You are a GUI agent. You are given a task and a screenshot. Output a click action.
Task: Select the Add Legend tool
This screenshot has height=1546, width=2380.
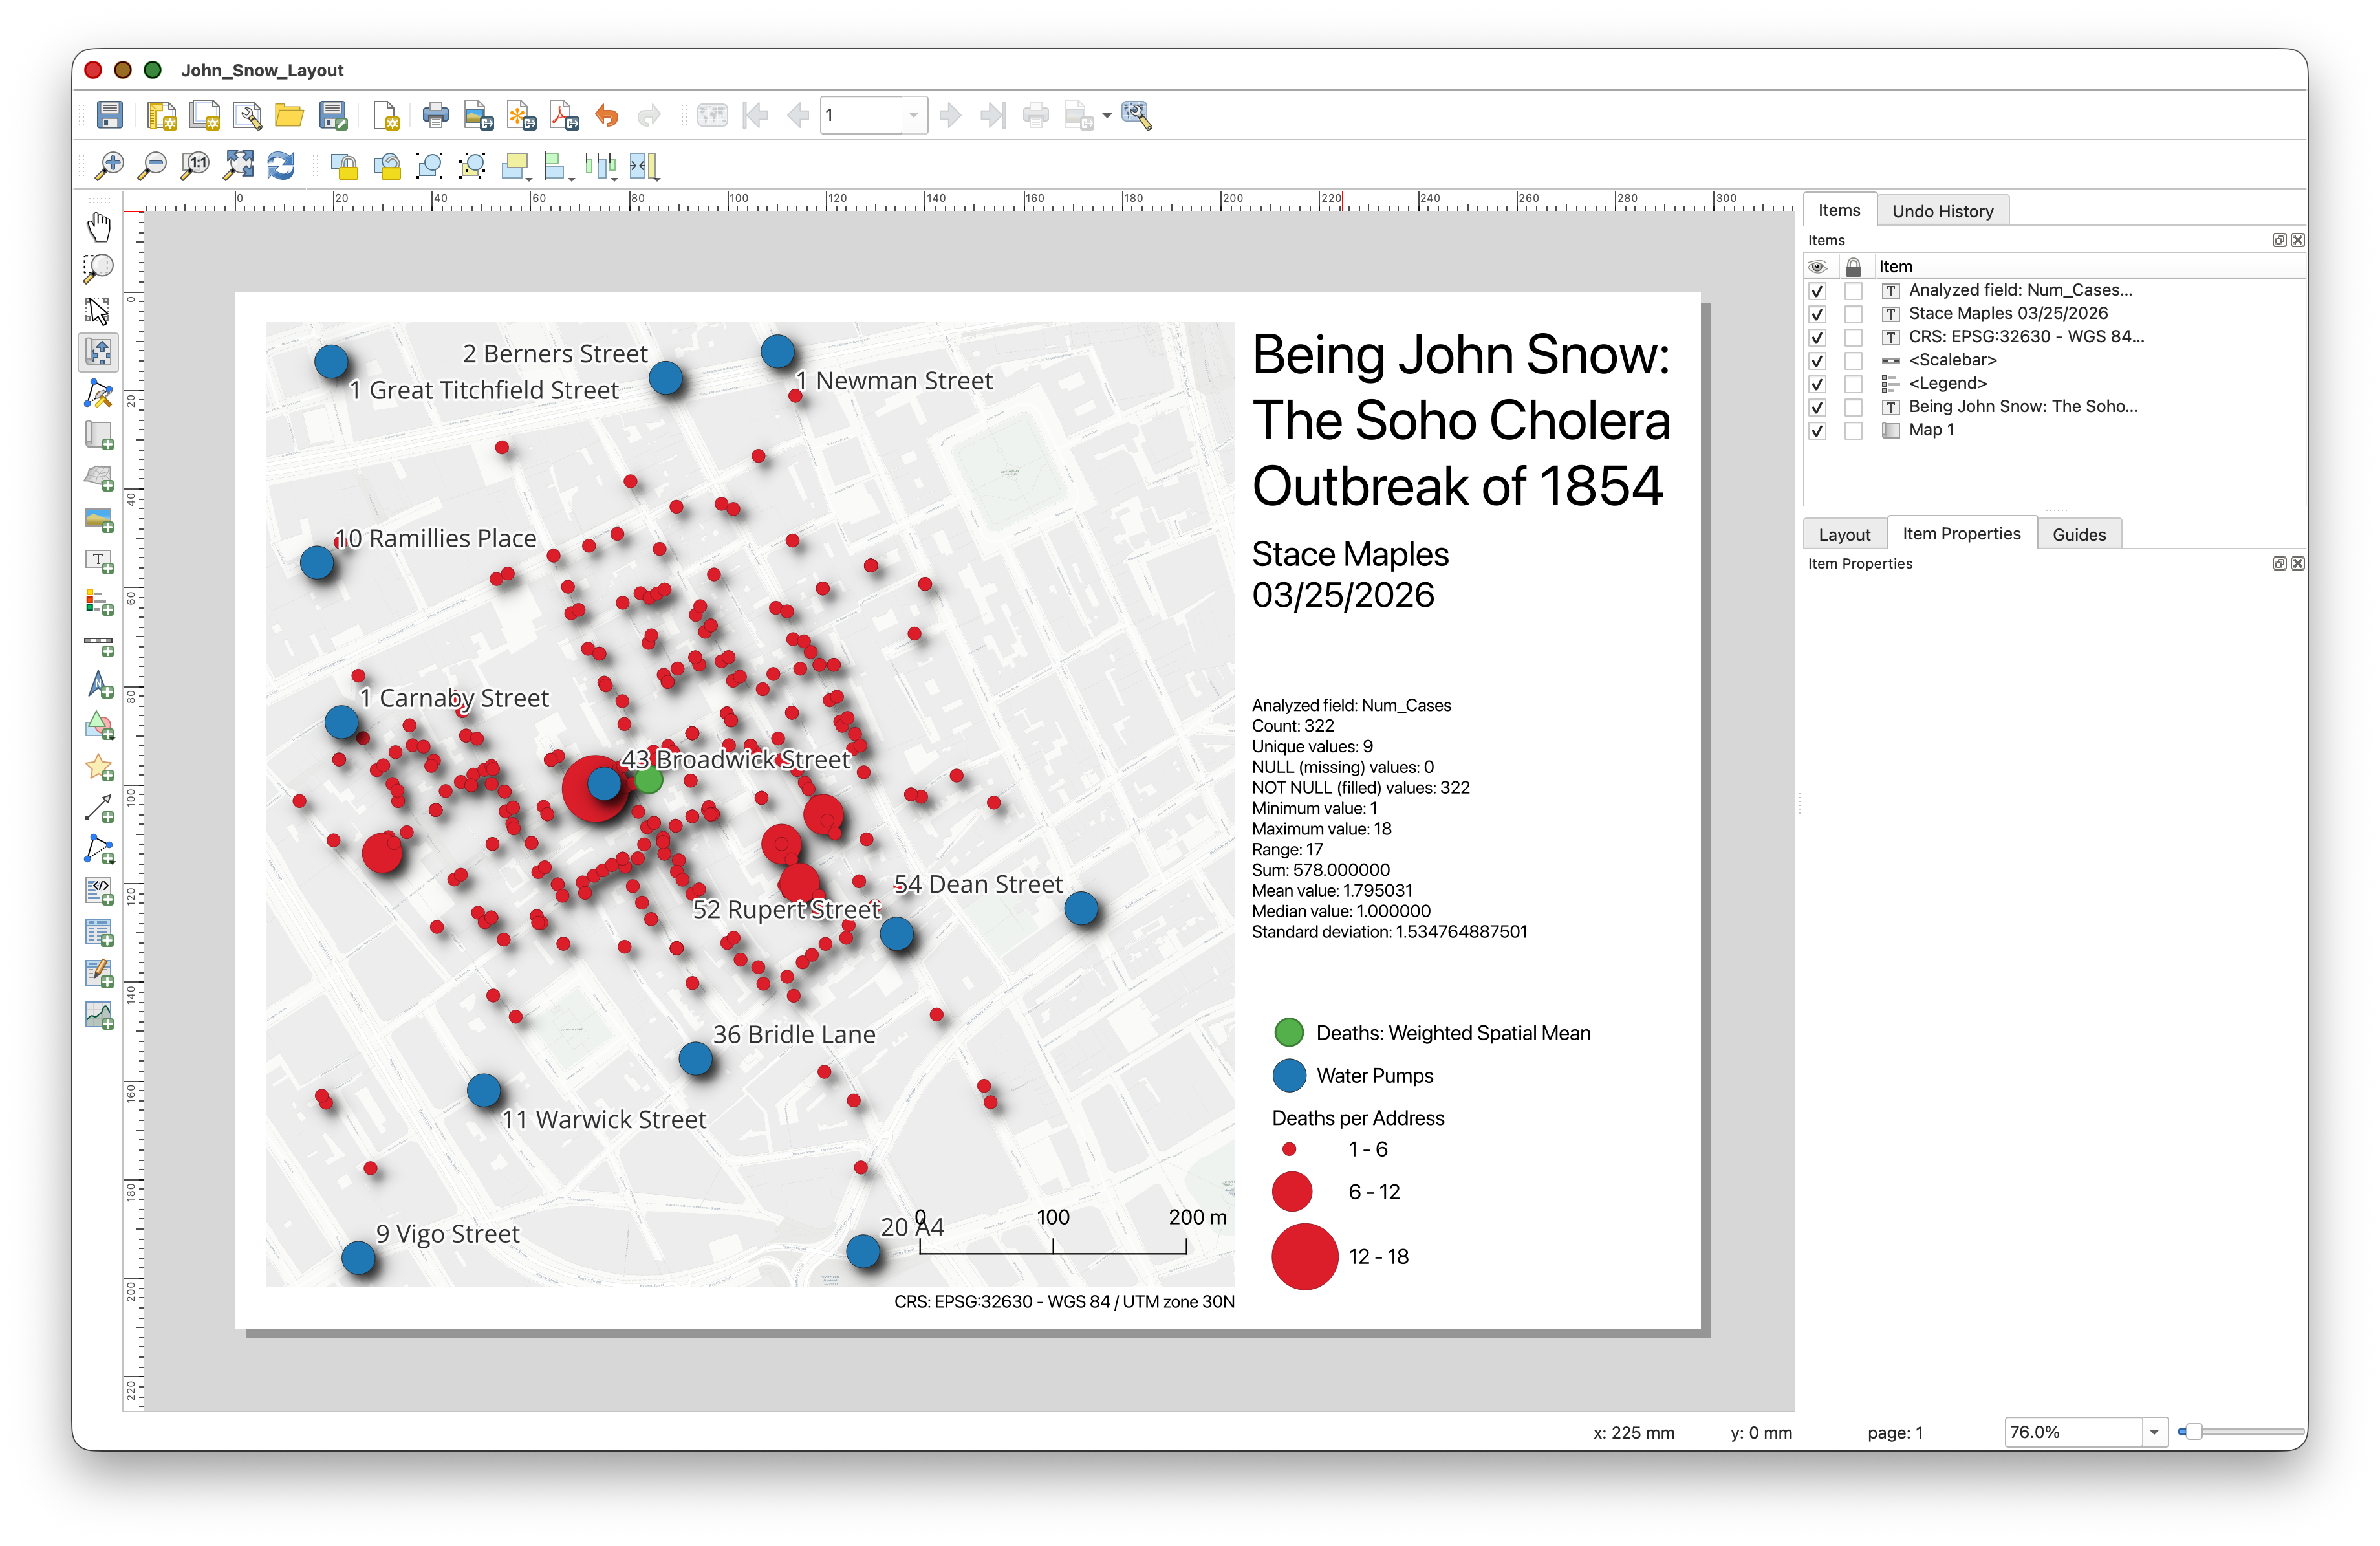(99, 602)
